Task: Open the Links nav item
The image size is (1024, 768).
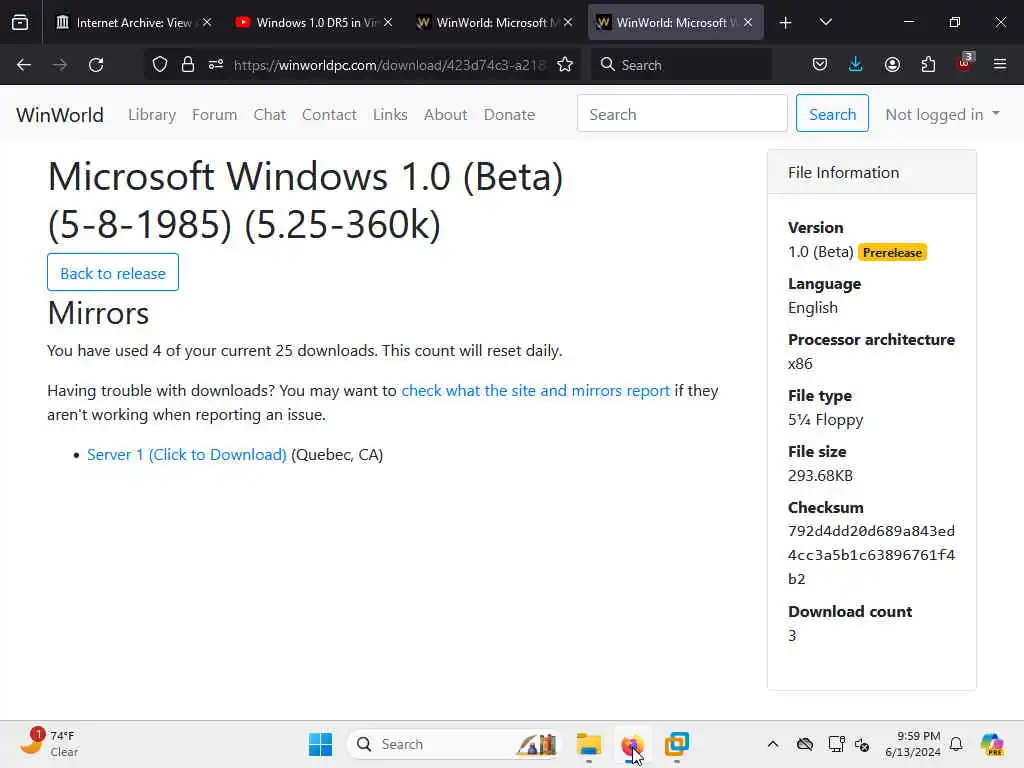Action: coord(390,114)
